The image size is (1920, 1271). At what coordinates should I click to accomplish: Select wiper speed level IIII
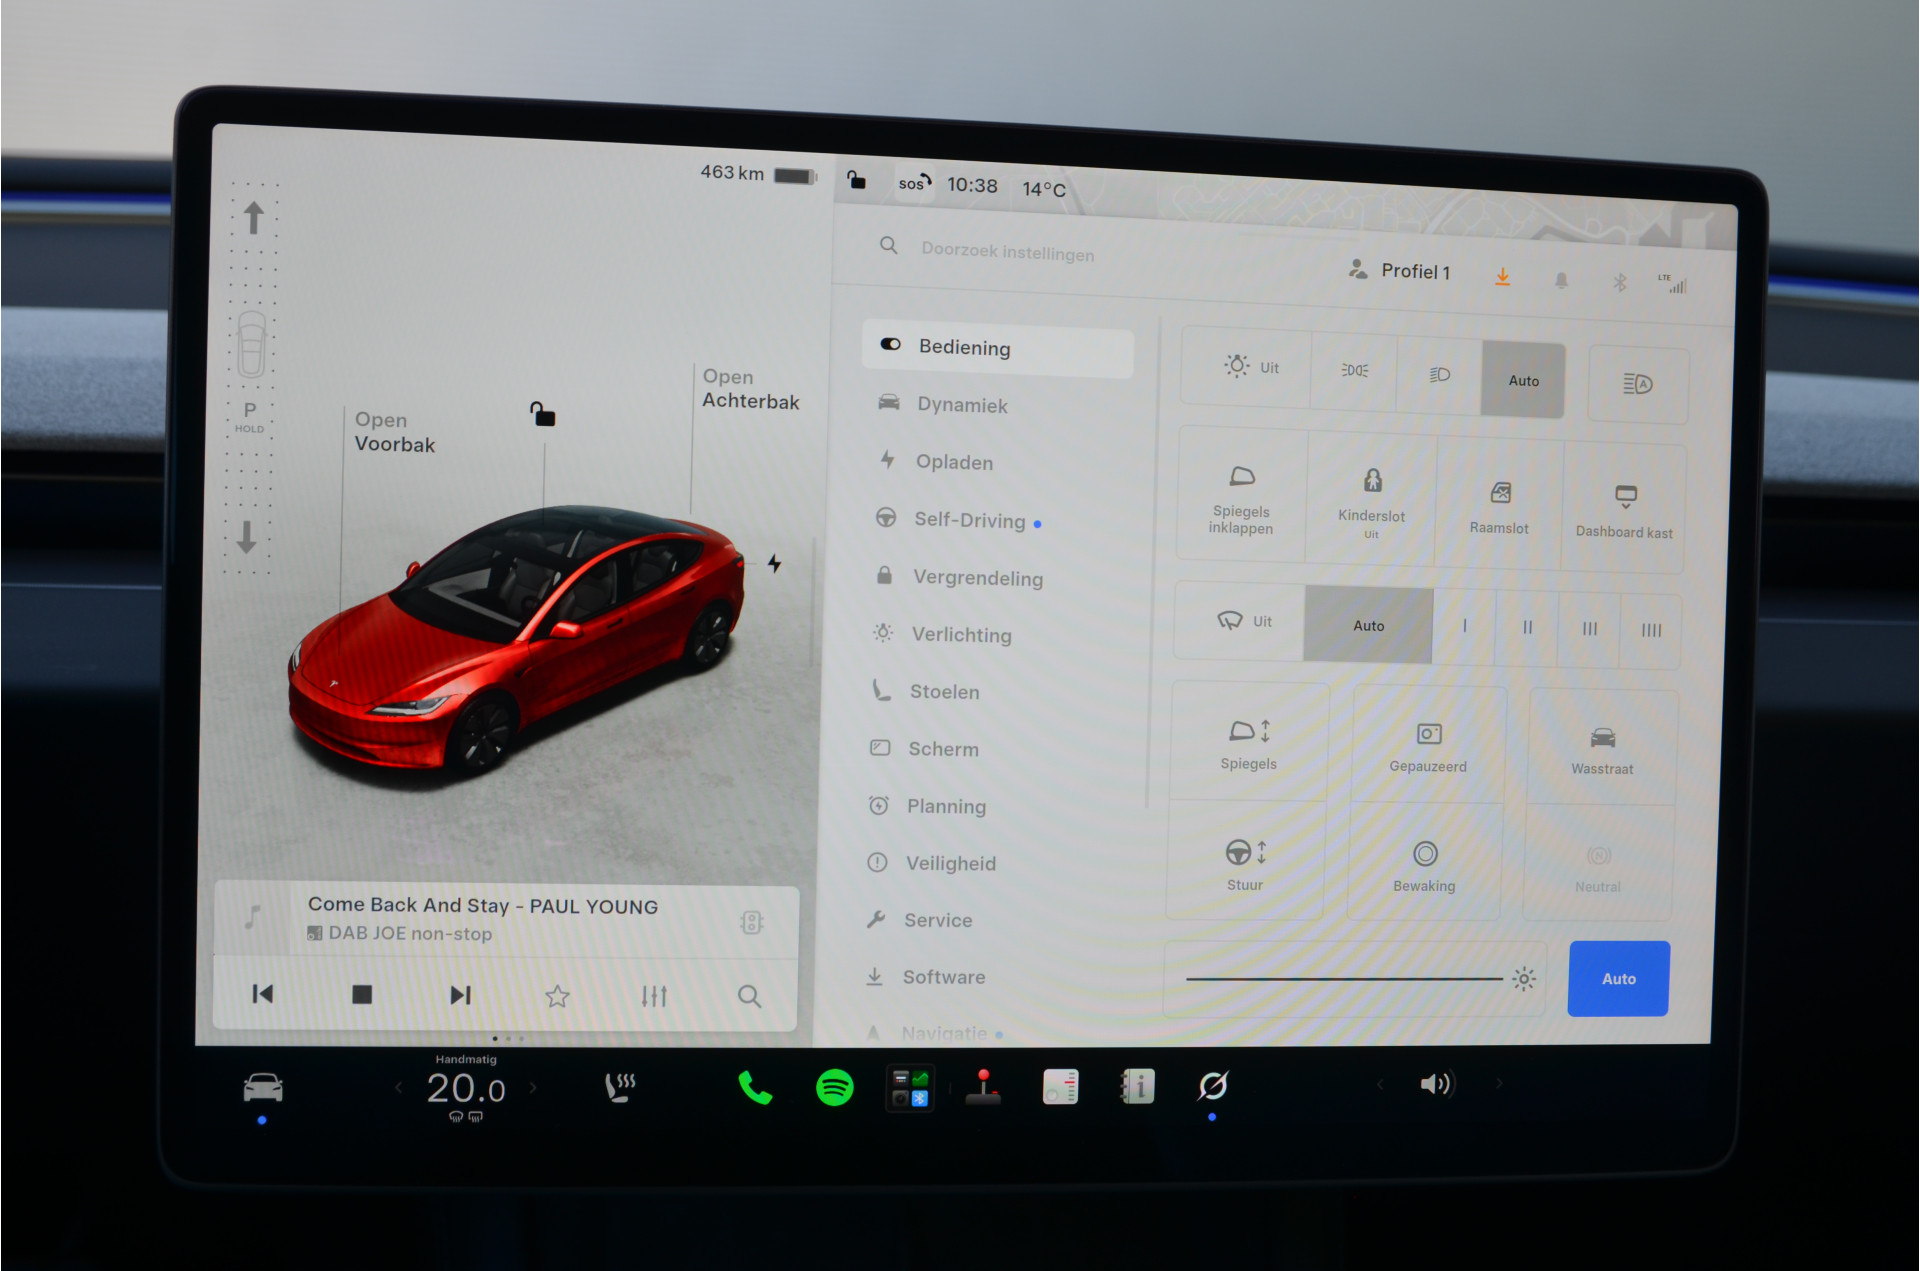[1651, 630]
